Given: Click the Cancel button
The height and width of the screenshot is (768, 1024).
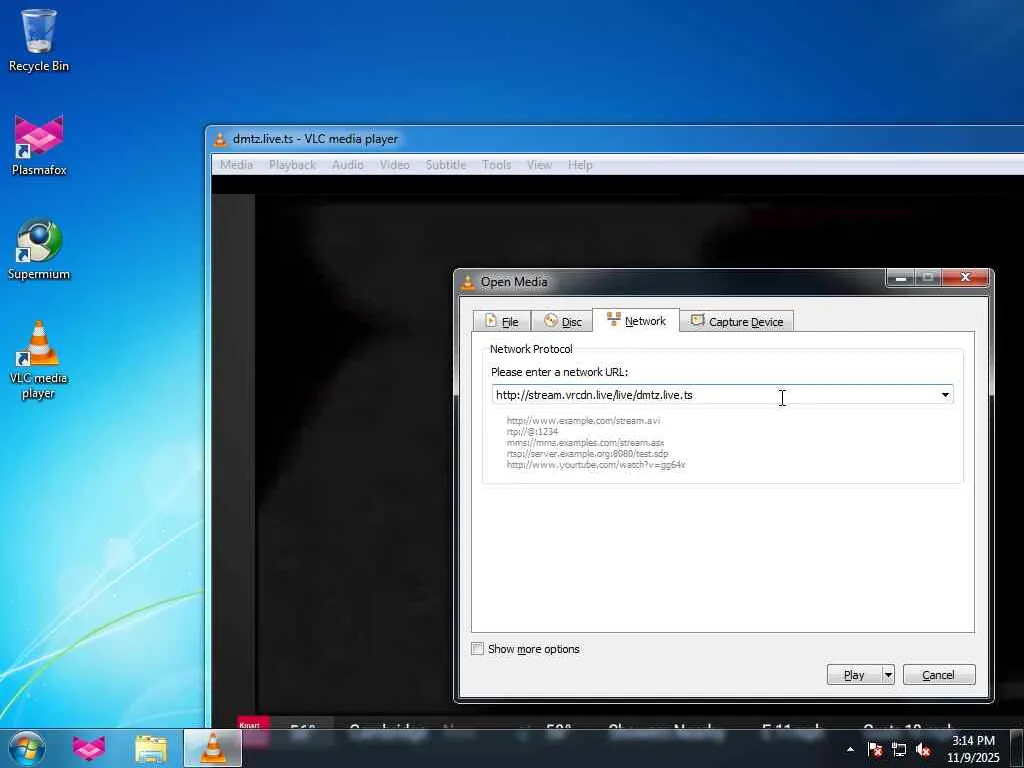Looking at the screenshot, I should pyautogui.click(x=938, y=675).
